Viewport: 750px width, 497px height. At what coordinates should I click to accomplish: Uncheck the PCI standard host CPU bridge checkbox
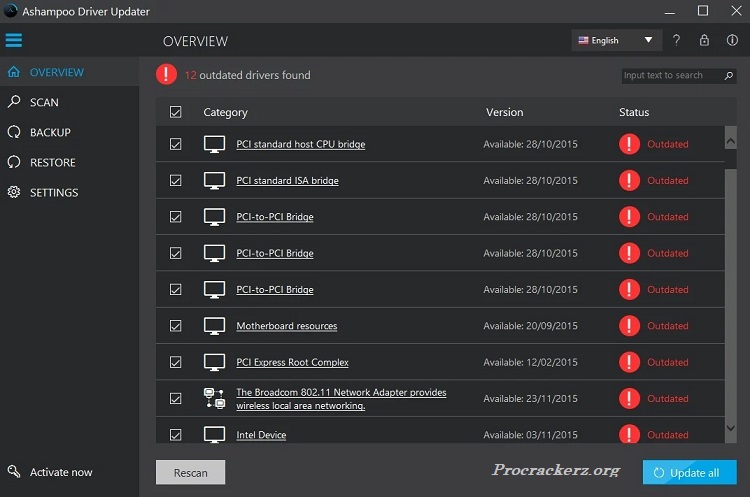tap(176, 144)
